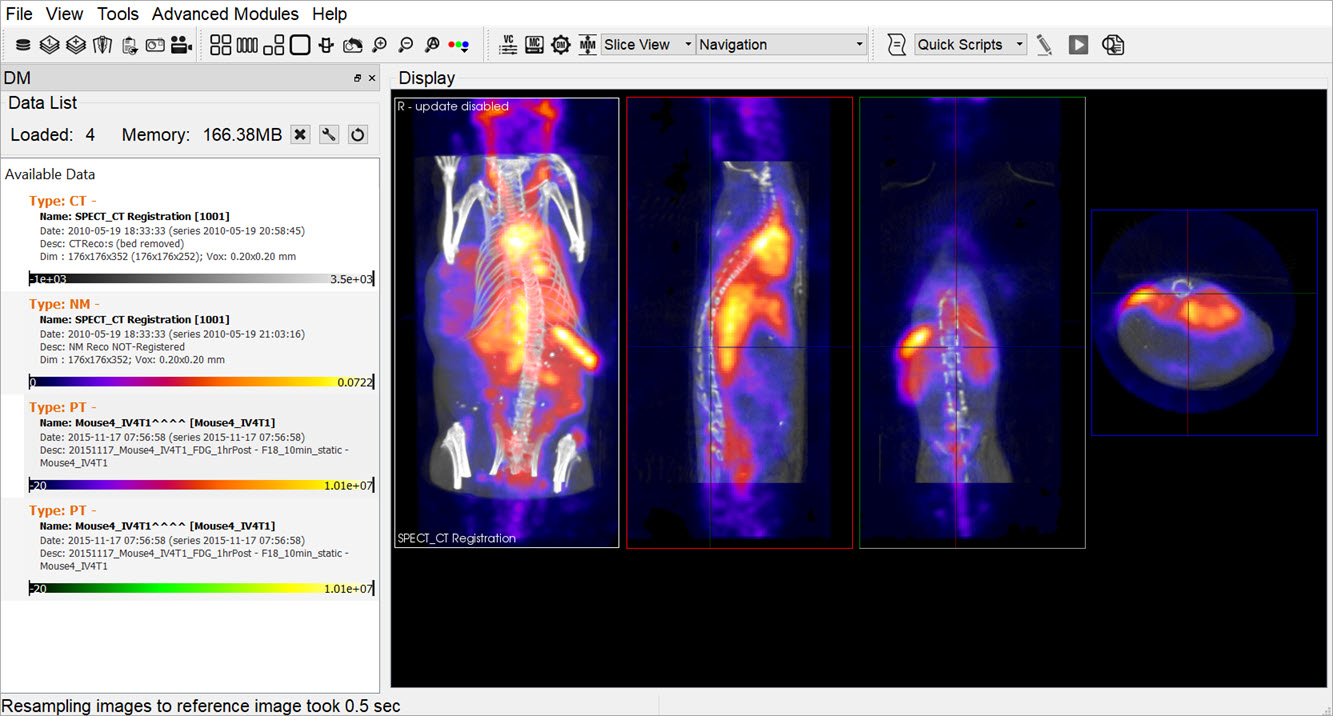Click the wrench icon in Data List
The width and height of the screenshot is (1333, 716).
[328, 135]
